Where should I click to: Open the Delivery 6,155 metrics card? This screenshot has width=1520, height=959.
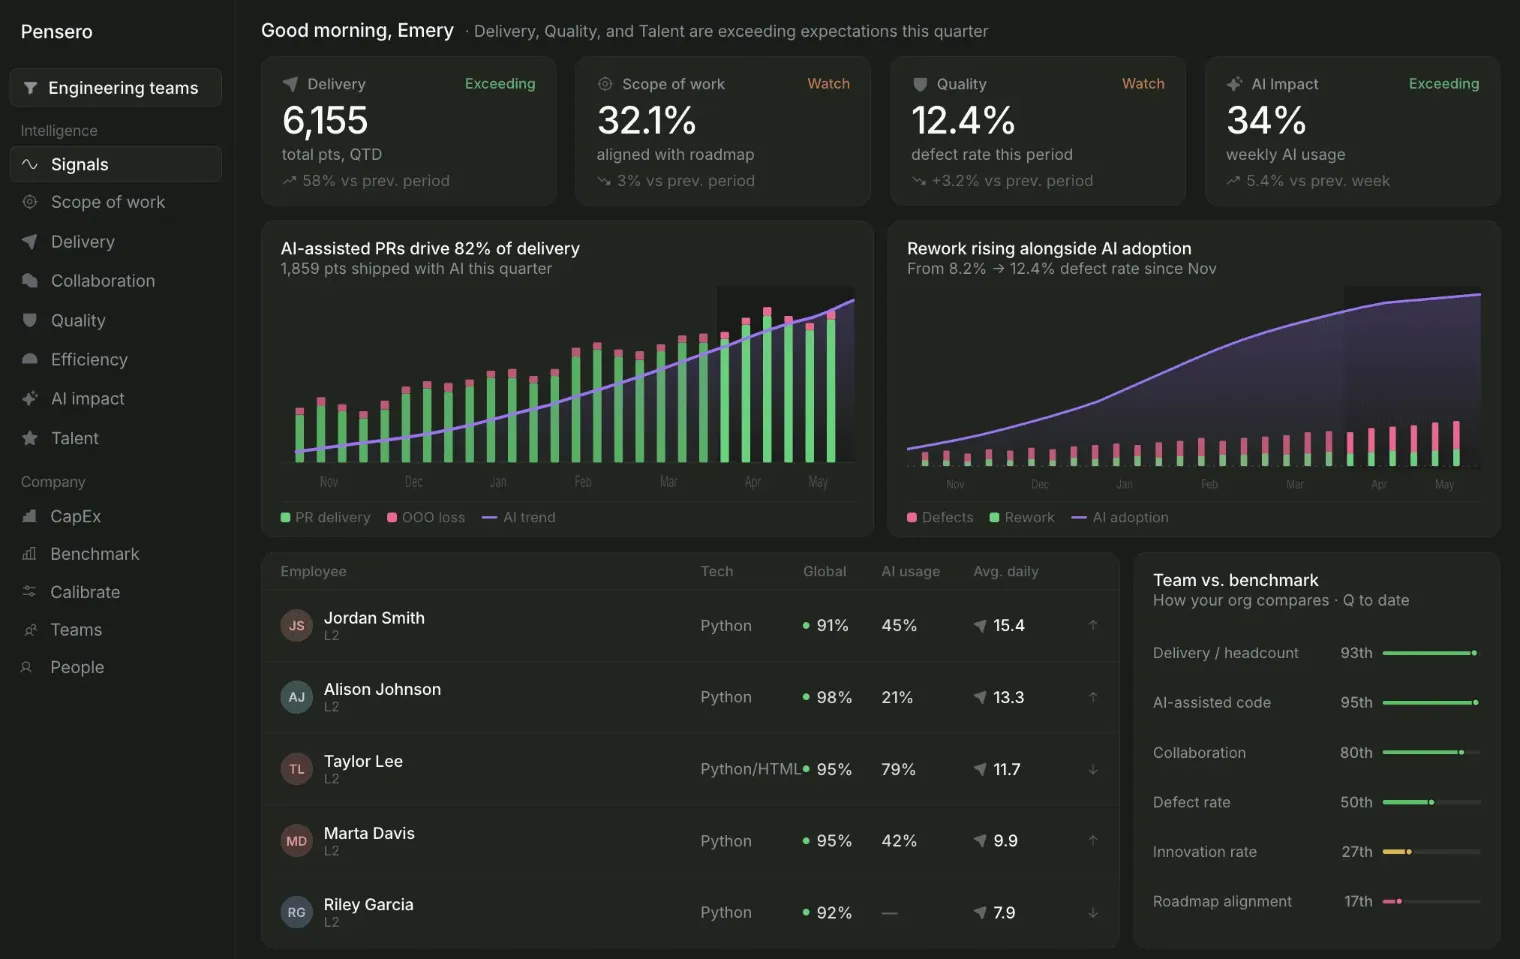tap(409, 131)
